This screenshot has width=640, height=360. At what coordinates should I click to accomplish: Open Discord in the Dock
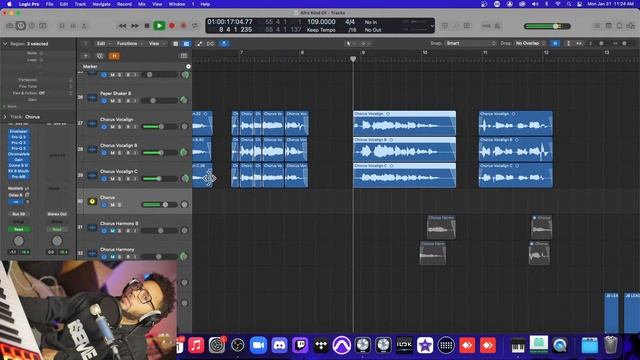279,345
